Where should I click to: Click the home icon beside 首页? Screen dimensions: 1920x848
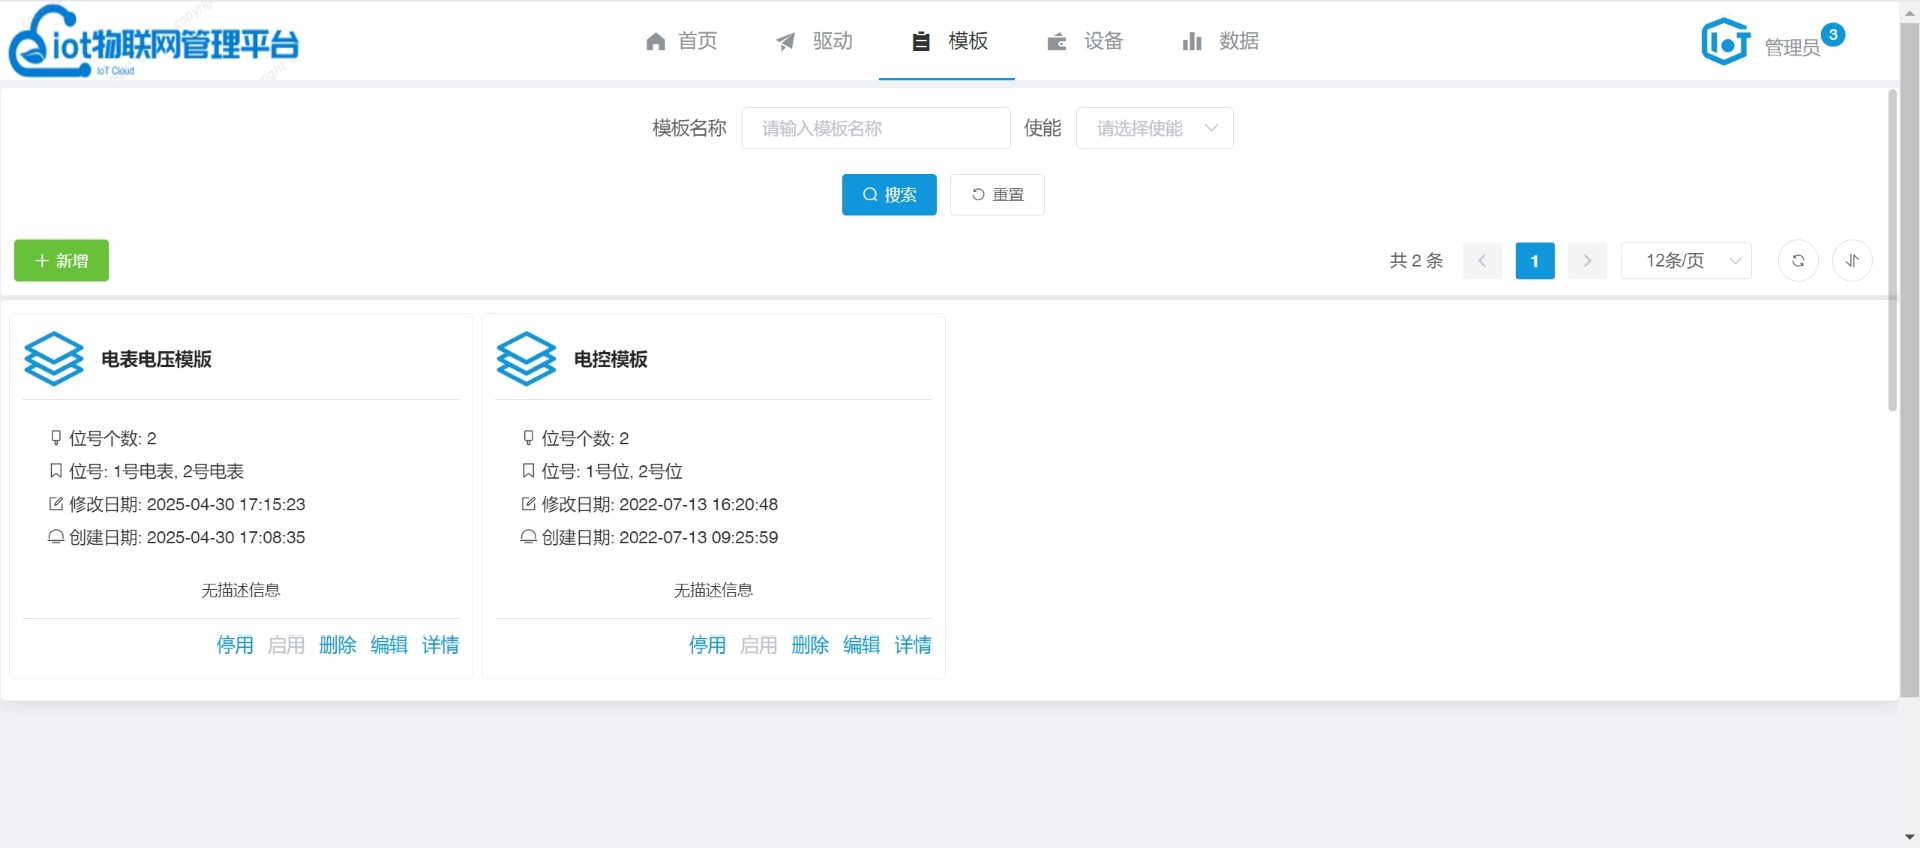pos(656,41)
